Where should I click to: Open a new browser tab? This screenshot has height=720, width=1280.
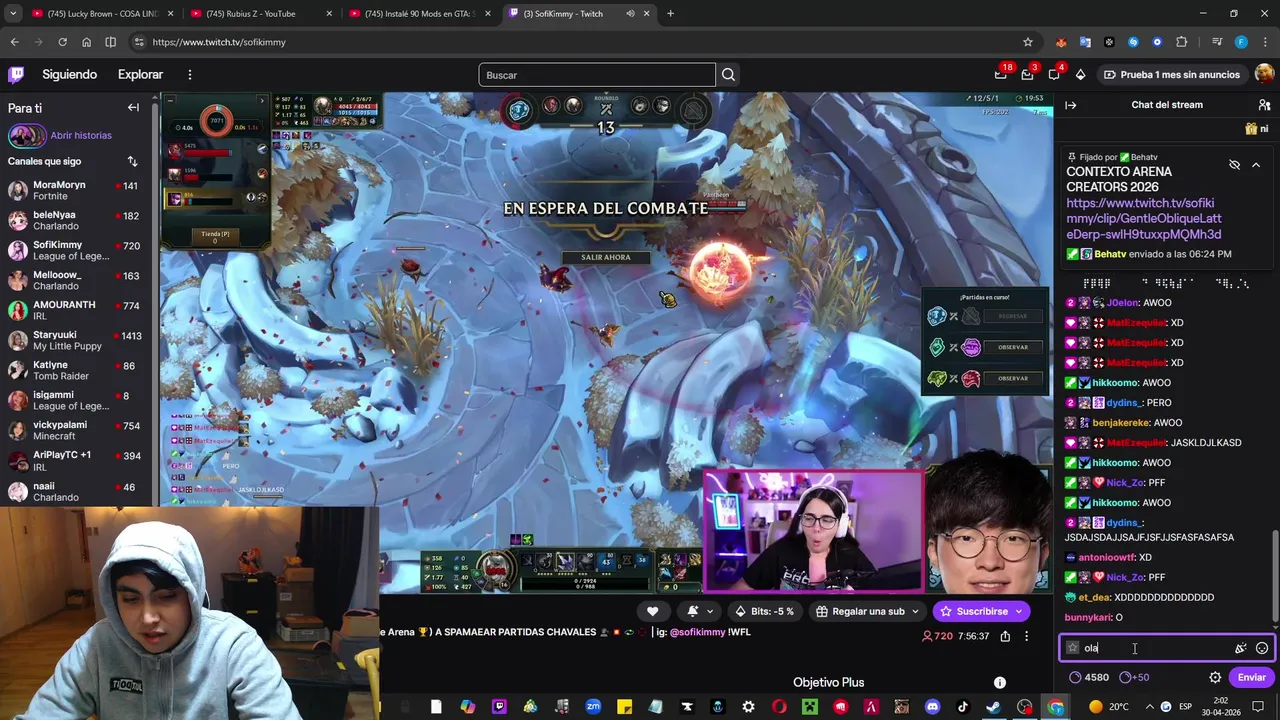point(670,14)
